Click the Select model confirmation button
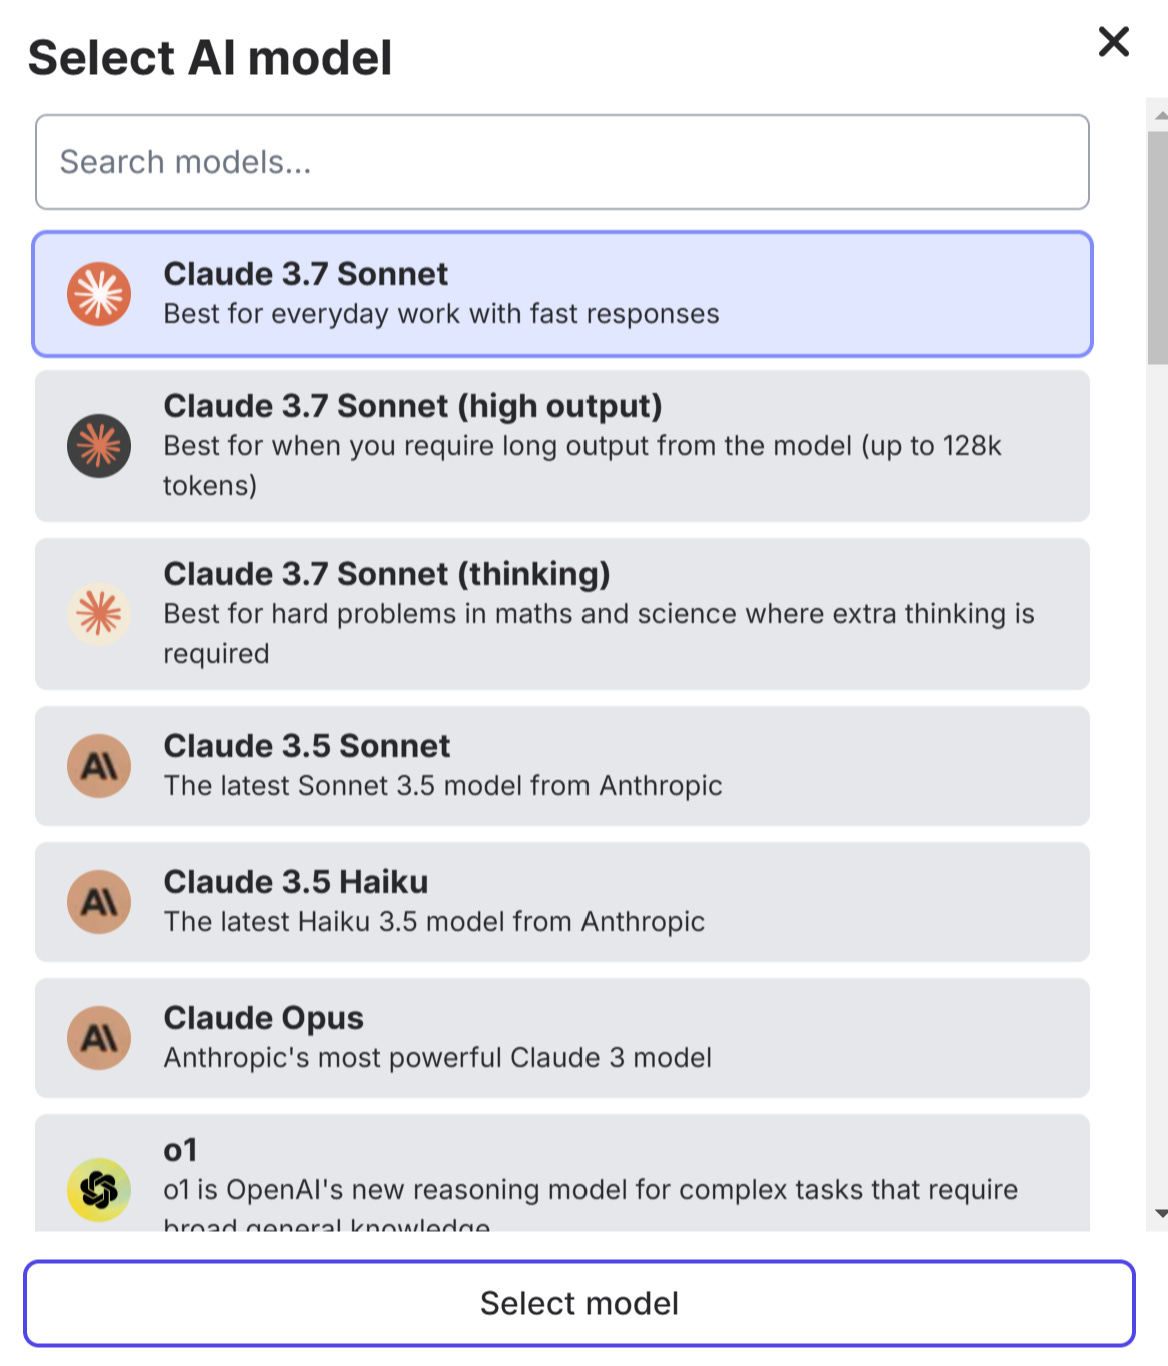The height and width of the screenshot is (1366, 1168). click(x=580, y=1302)
